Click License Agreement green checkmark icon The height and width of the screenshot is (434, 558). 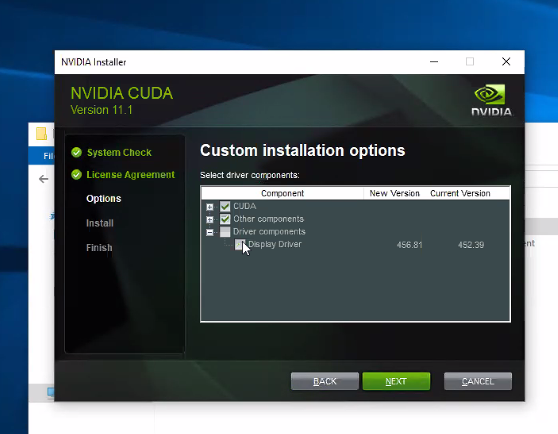click(77, 175)
